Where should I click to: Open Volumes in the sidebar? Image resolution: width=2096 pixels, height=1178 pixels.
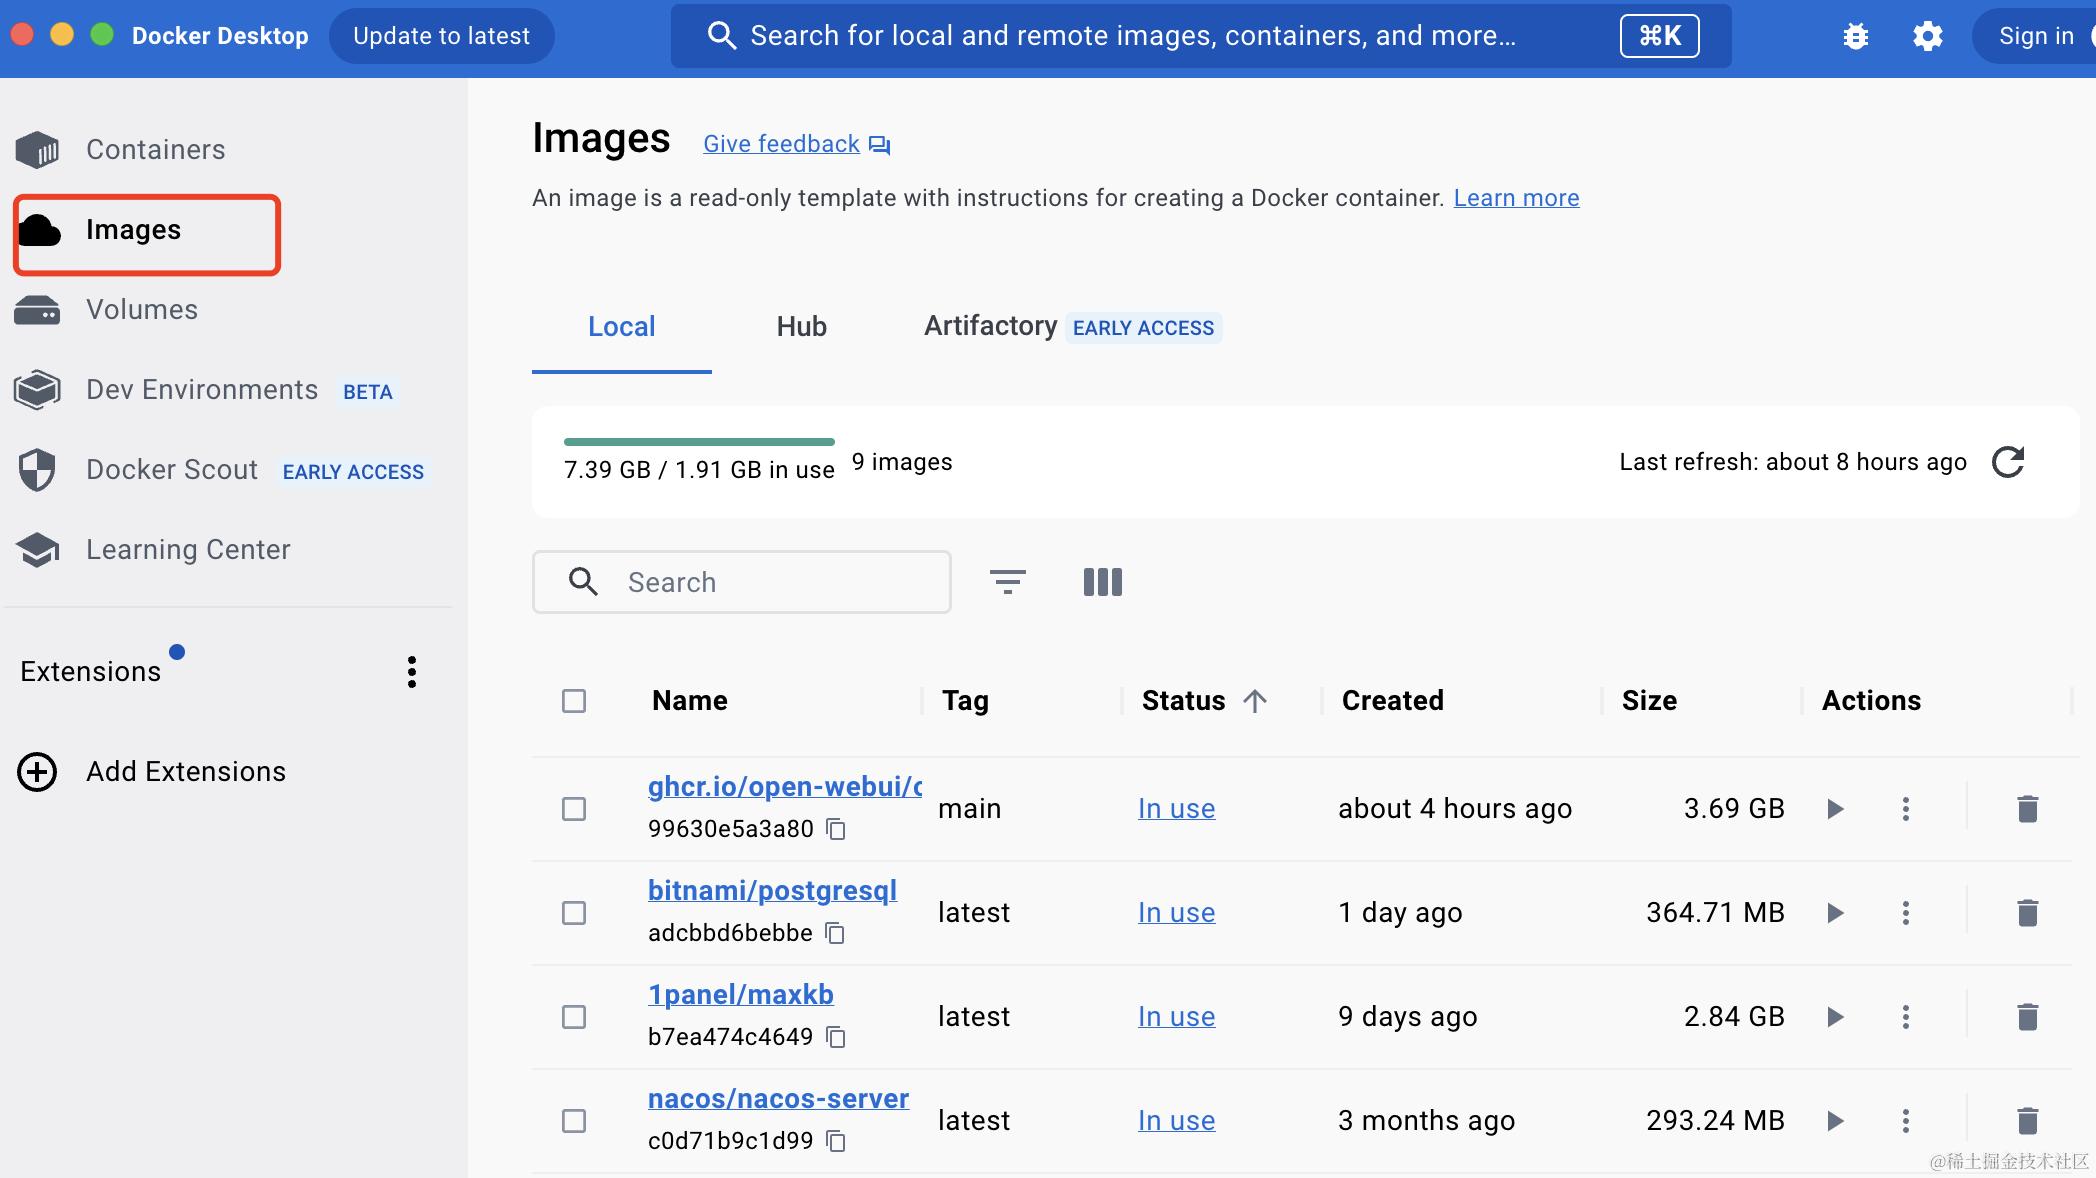click(142, 310)
